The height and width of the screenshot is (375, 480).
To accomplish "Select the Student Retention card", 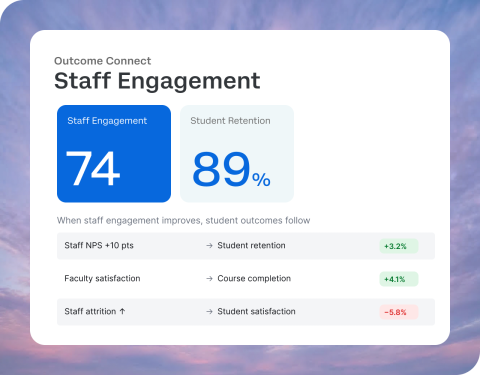I will pos(237,154).
